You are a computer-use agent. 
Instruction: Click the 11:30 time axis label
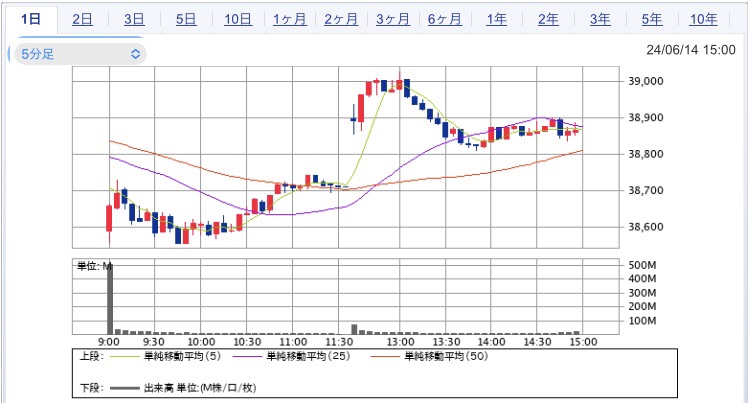339,342
